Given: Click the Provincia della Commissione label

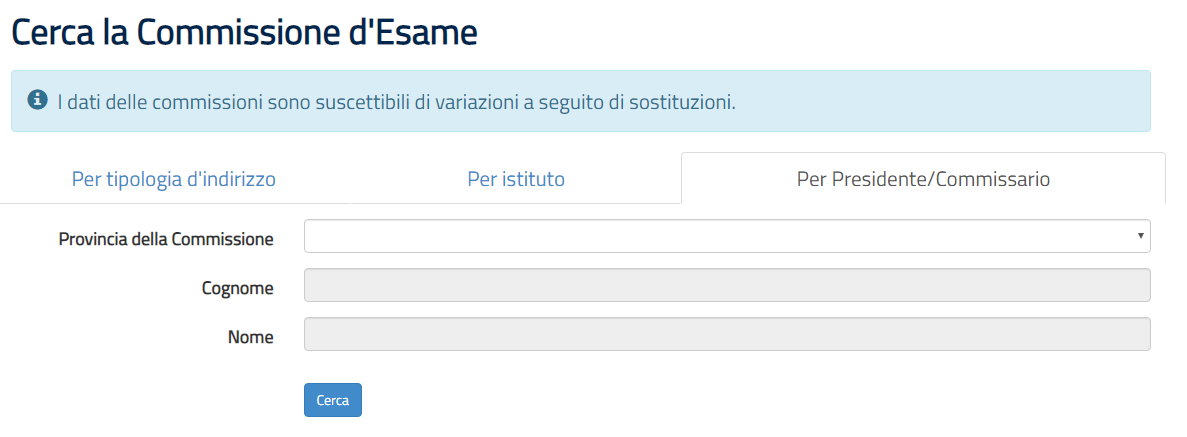Looking at the screenshot, I should click(167, 239).
